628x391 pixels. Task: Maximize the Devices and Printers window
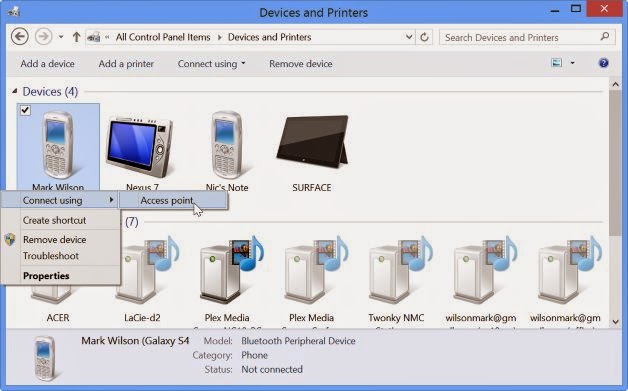click(x=576, y=9)
